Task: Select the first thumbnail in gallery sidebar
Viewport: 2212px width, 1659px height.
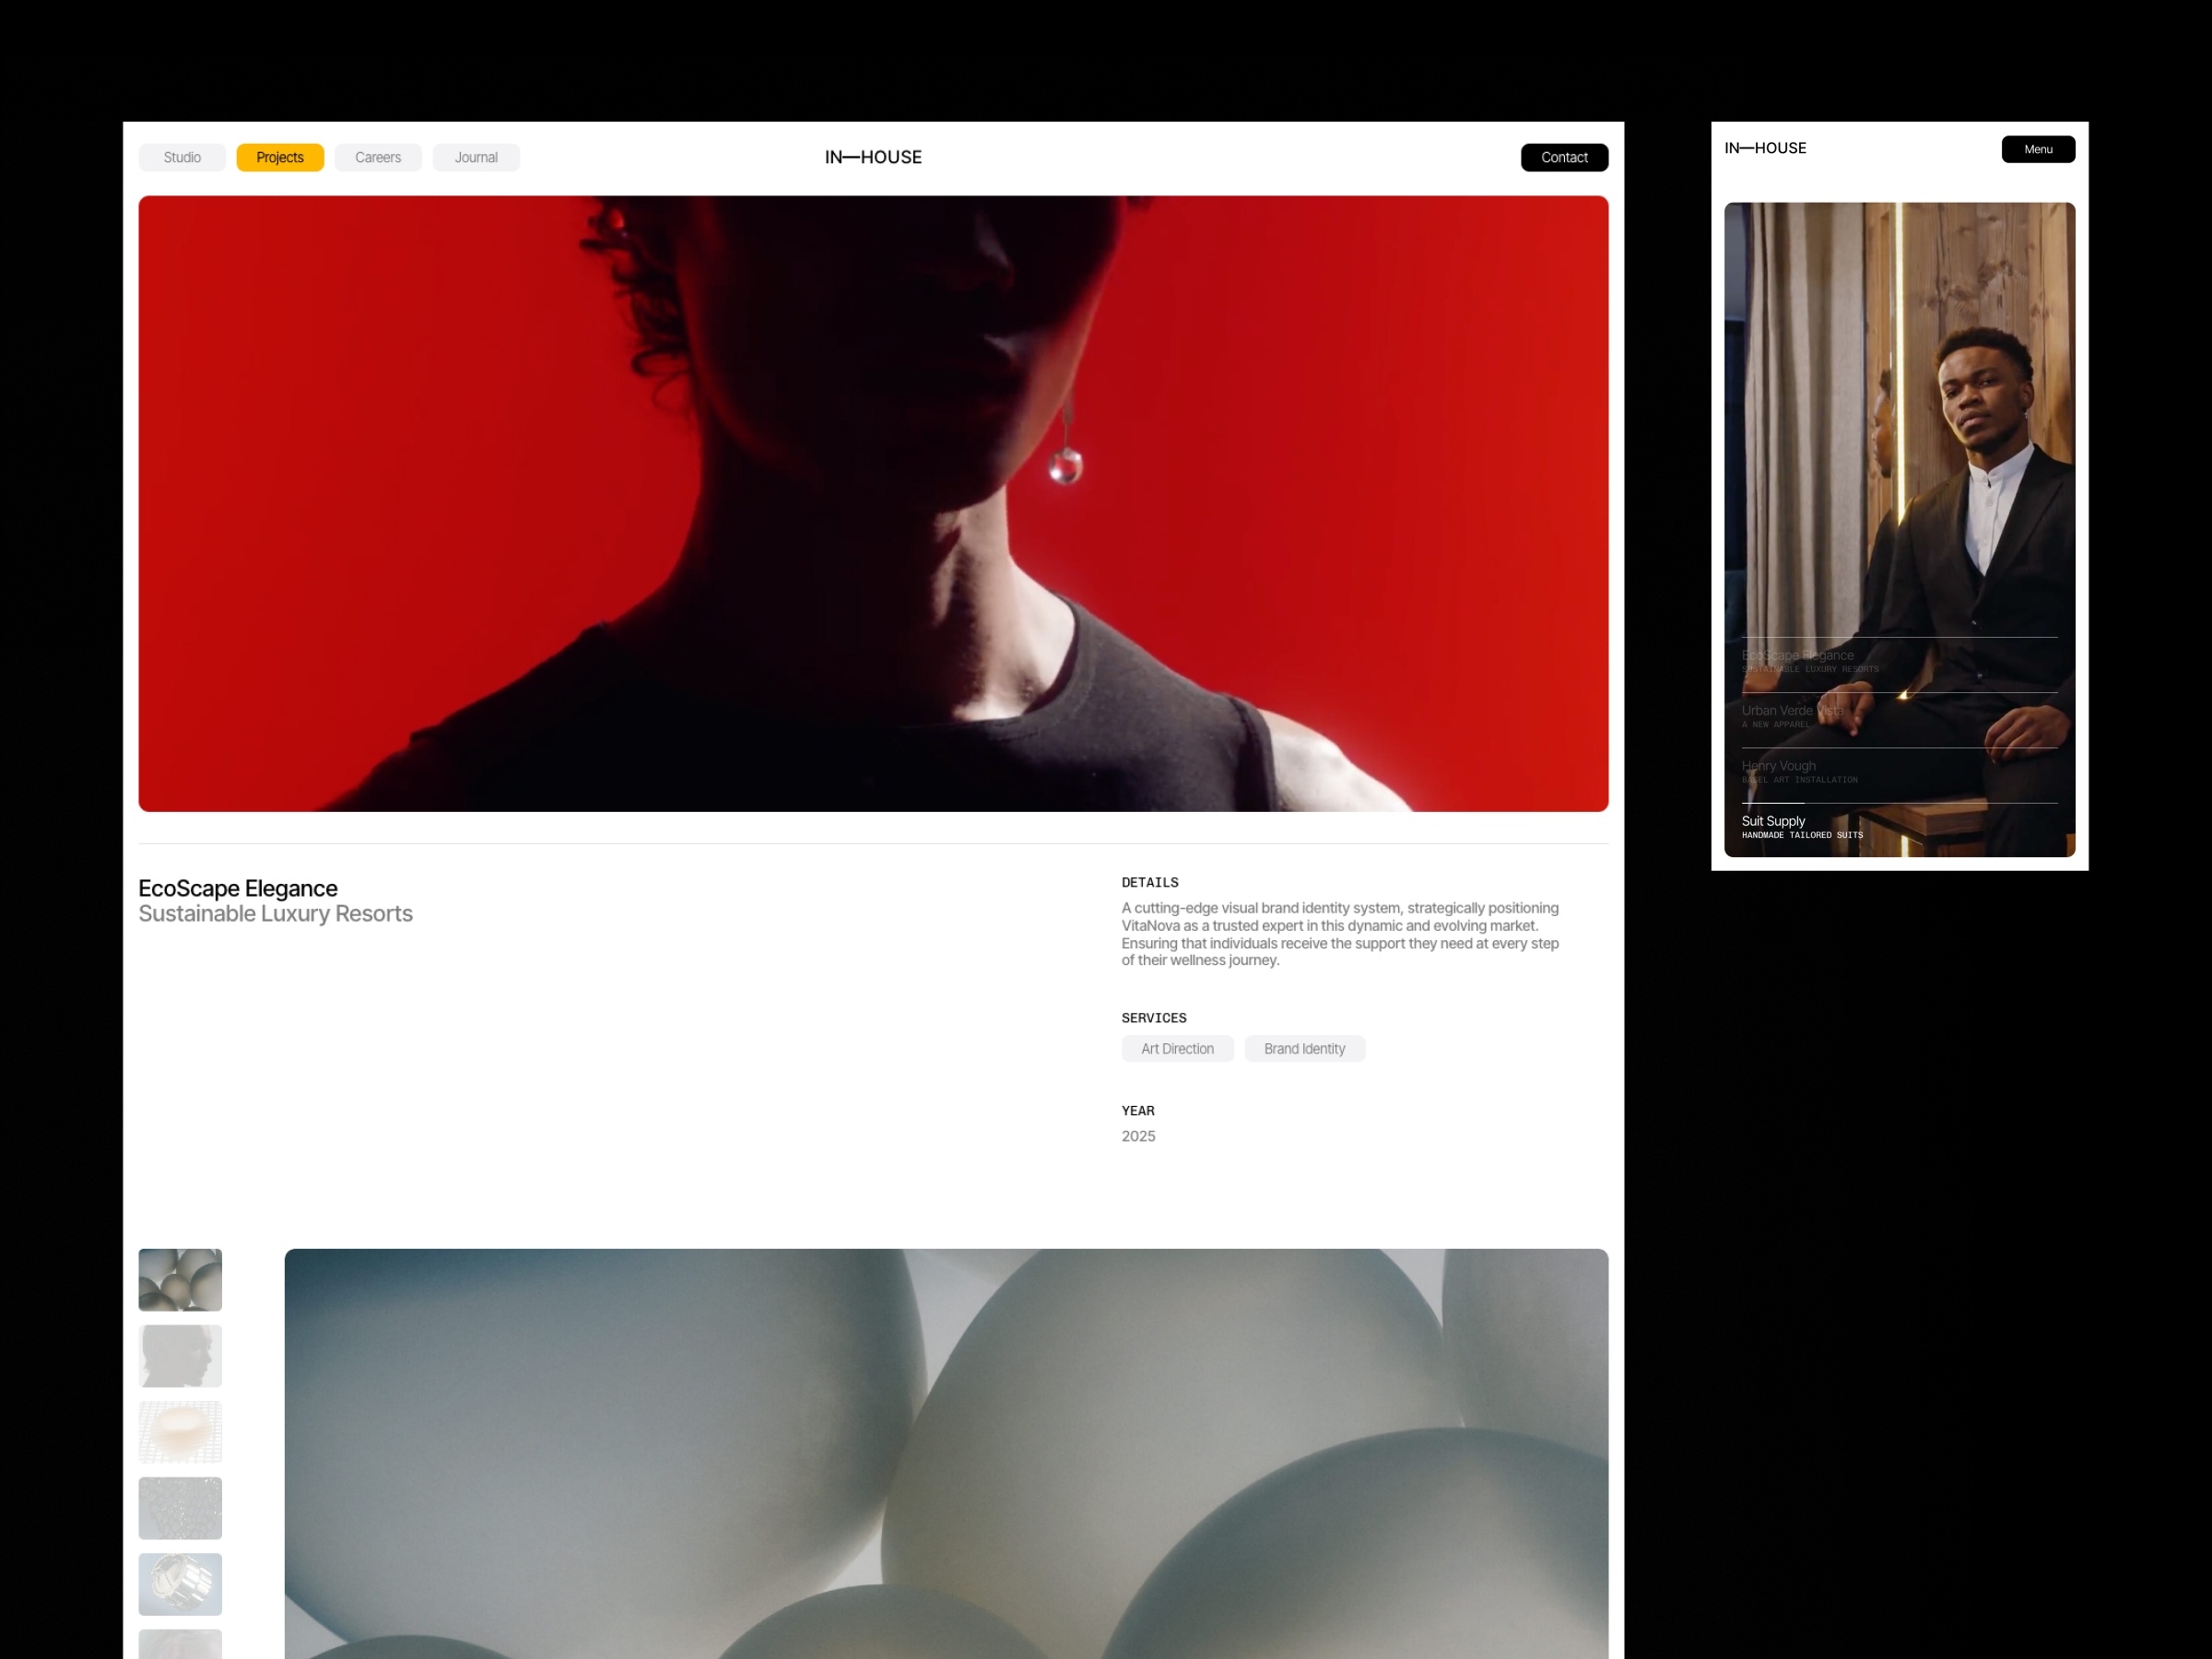Action: pyautogui.click(x=180, y=1279)
